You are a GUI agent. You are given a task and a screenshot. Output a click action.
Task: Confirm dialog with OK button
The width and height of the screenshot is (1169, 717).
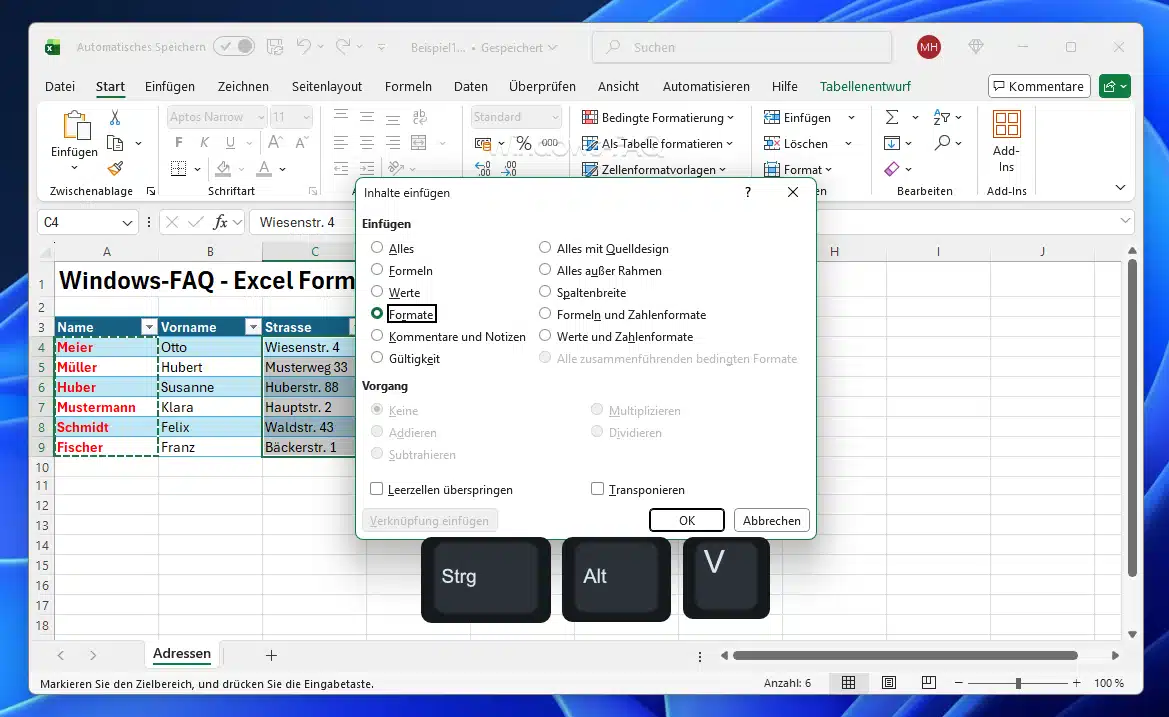(x=686, y=520)
